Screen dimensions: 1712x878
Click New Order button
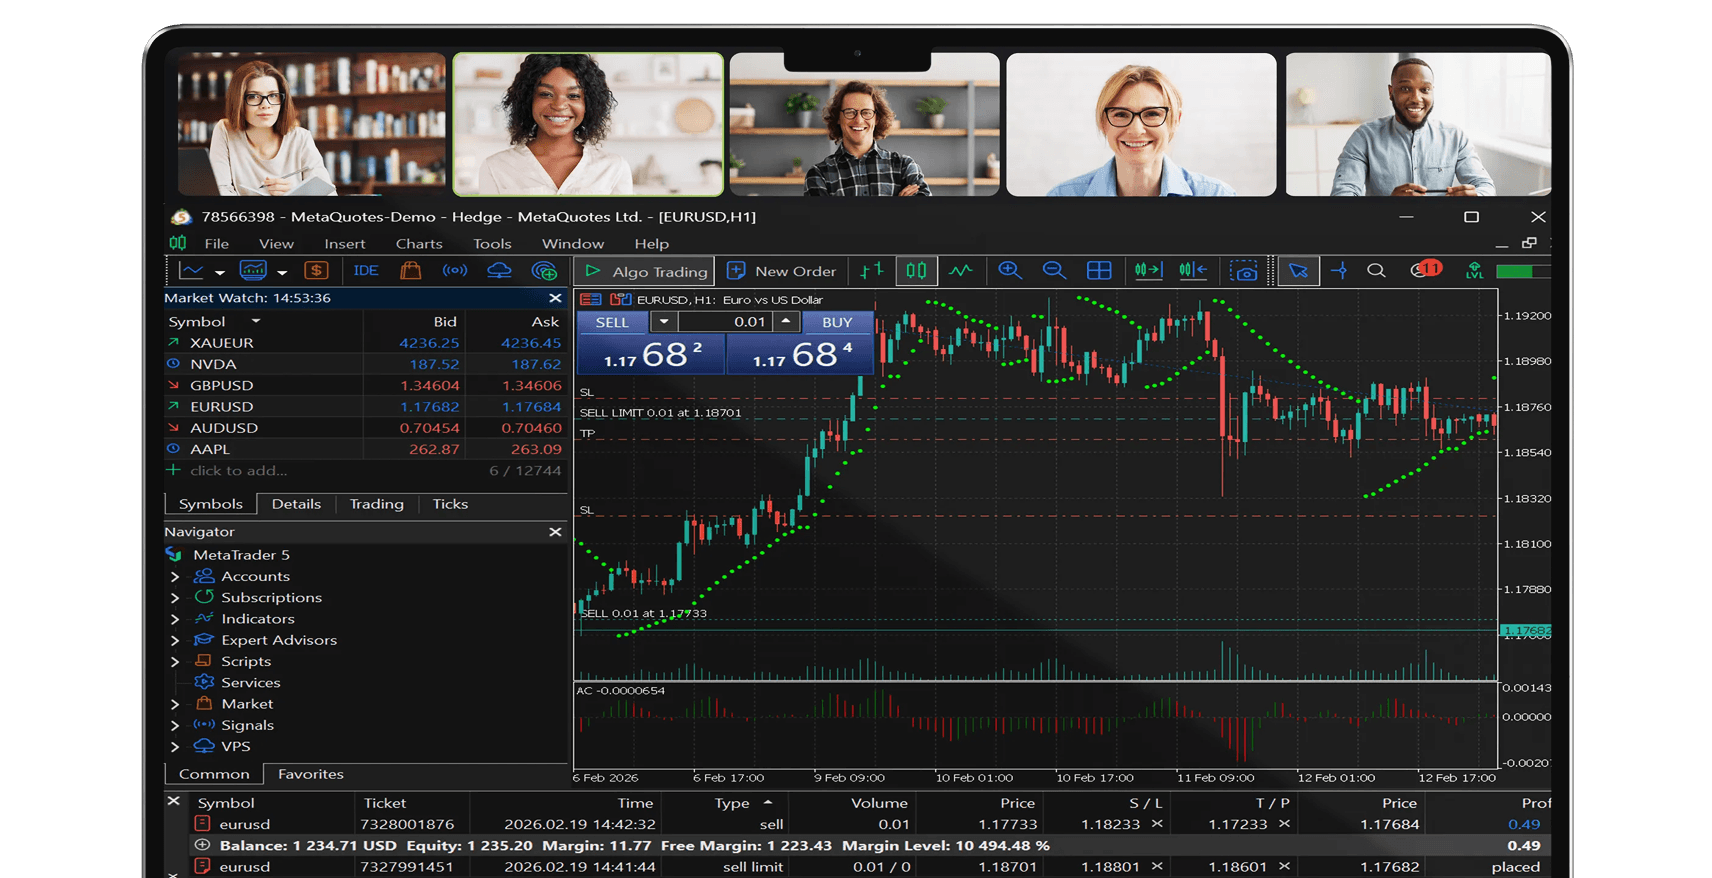781,271
